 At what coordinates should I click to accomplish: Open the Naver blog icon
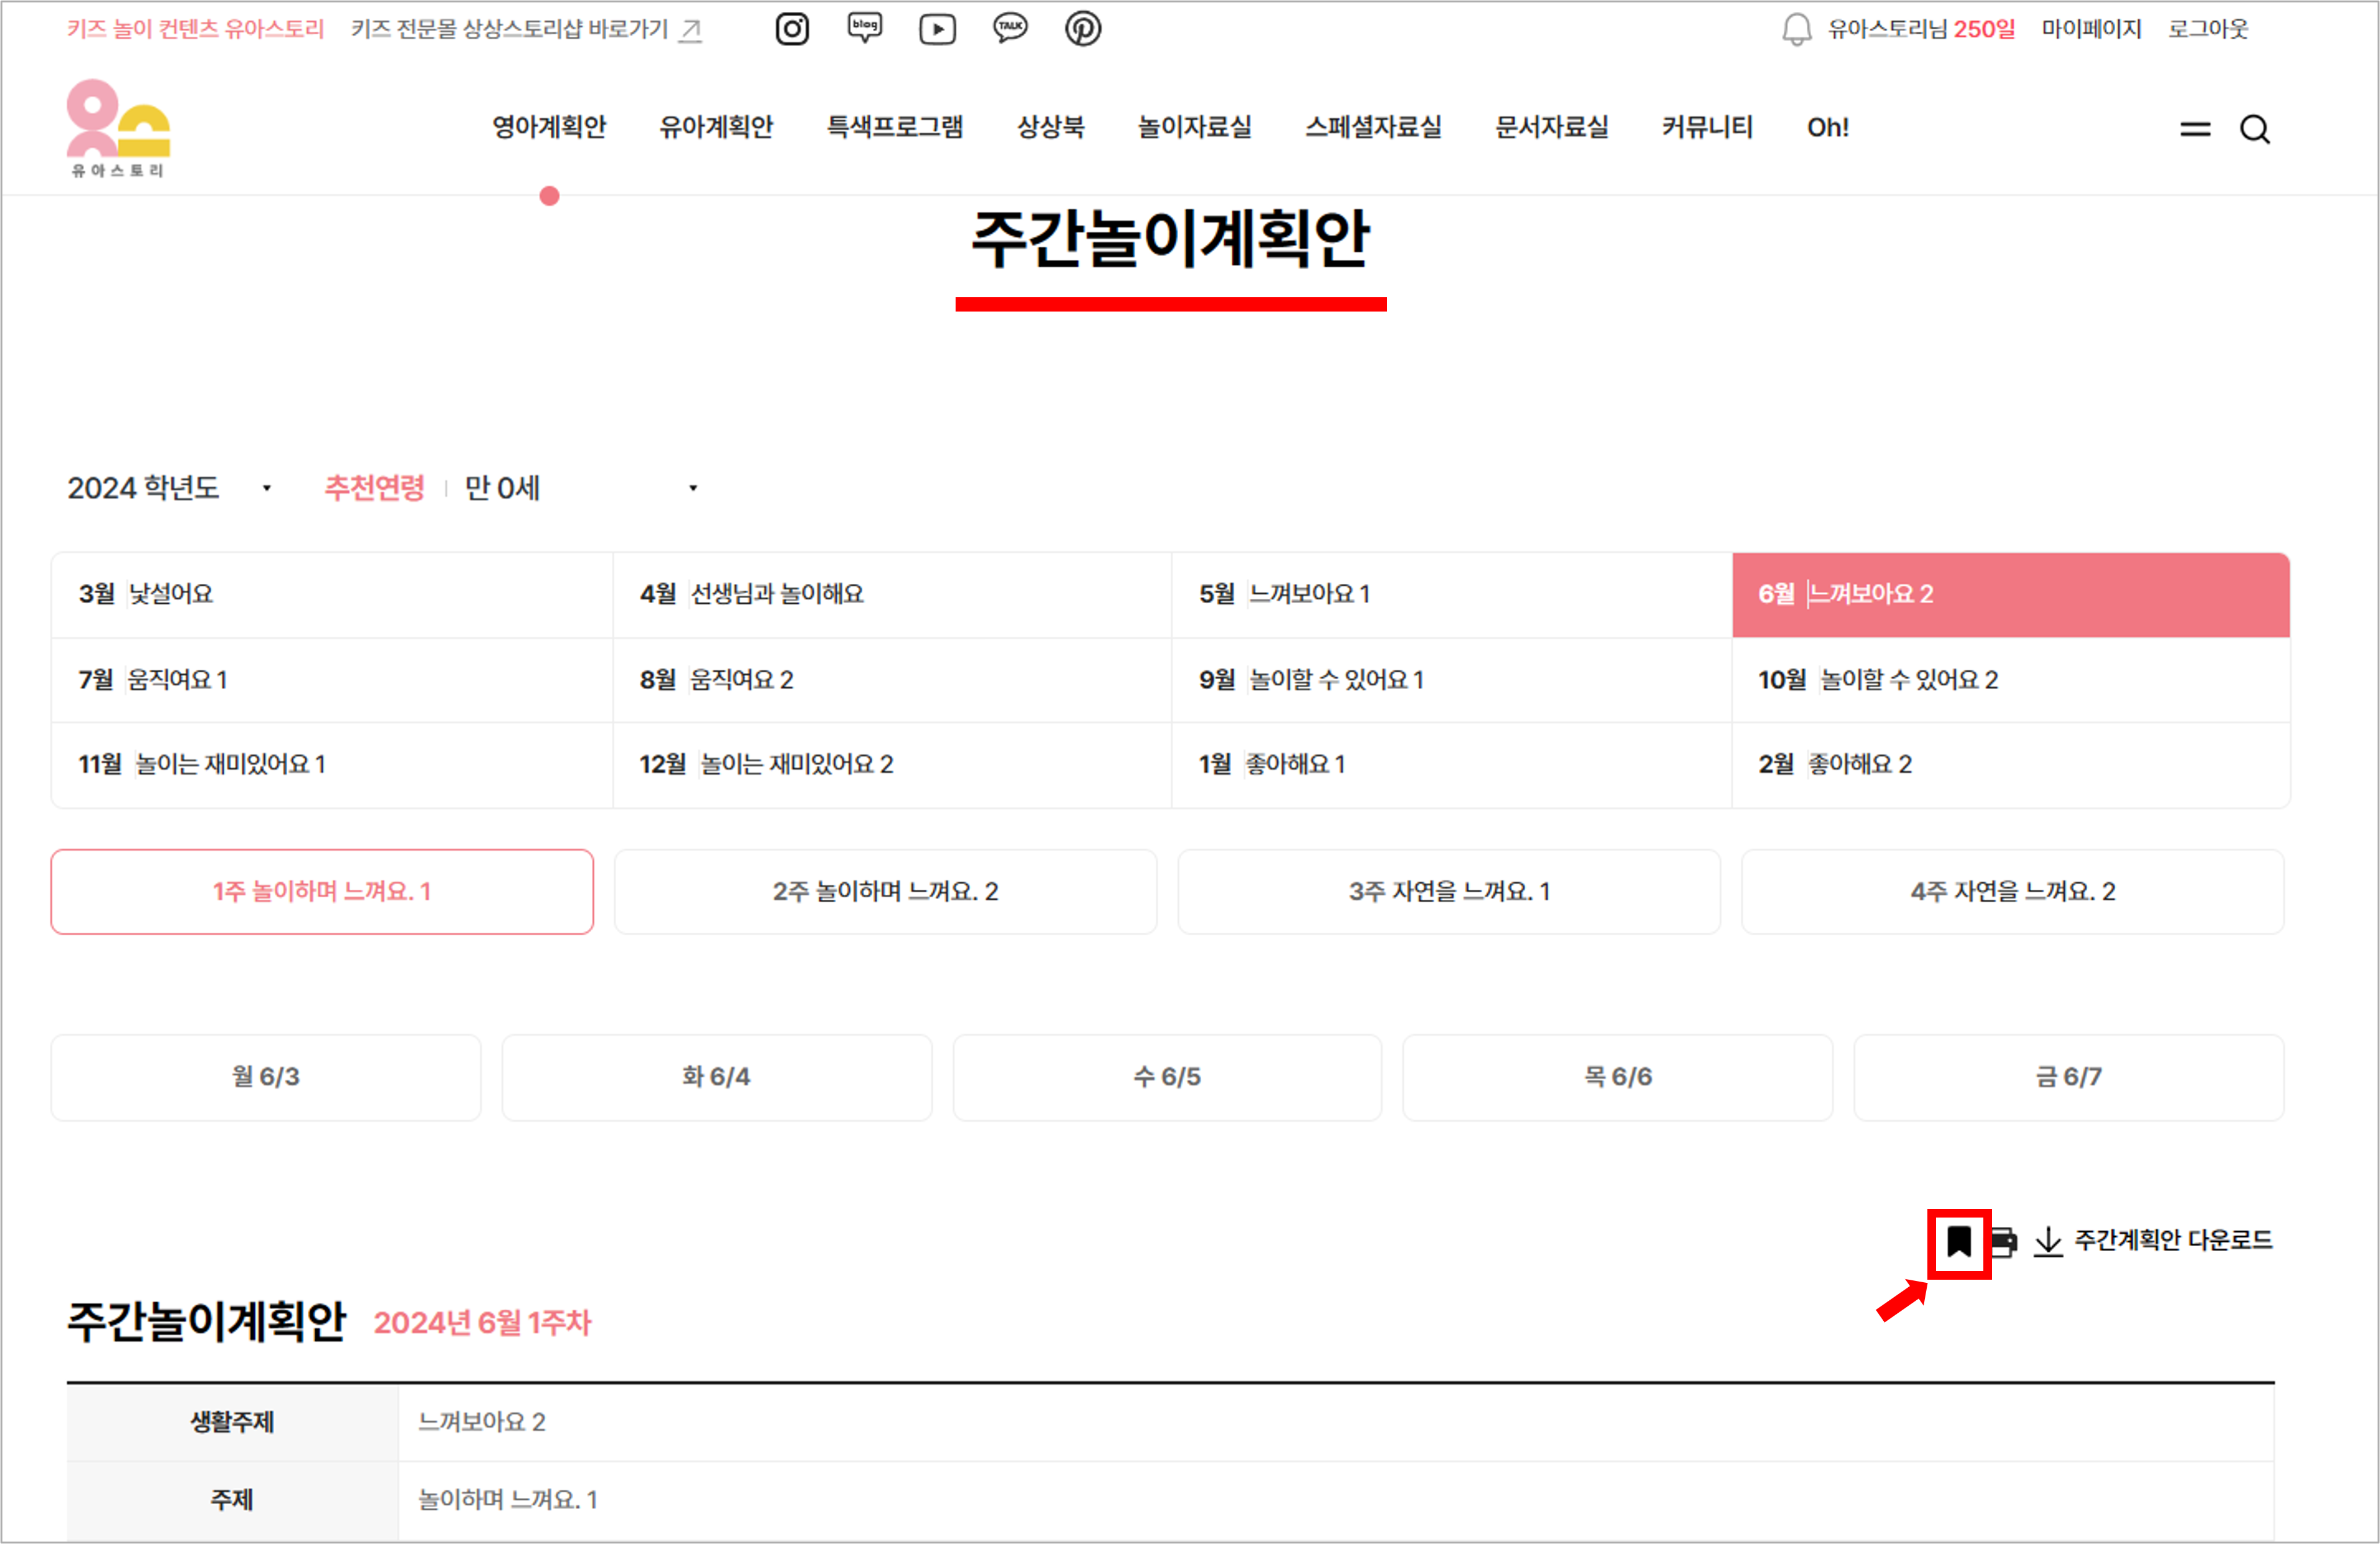click(x=865, y=28)
